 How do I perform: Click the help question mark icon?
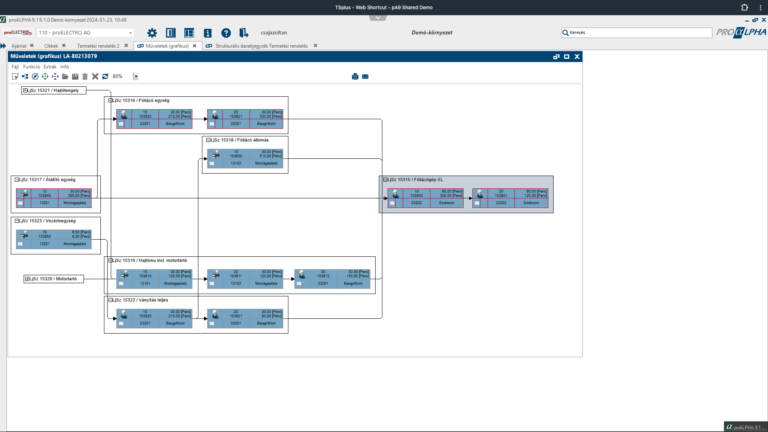tap(226, 33)
